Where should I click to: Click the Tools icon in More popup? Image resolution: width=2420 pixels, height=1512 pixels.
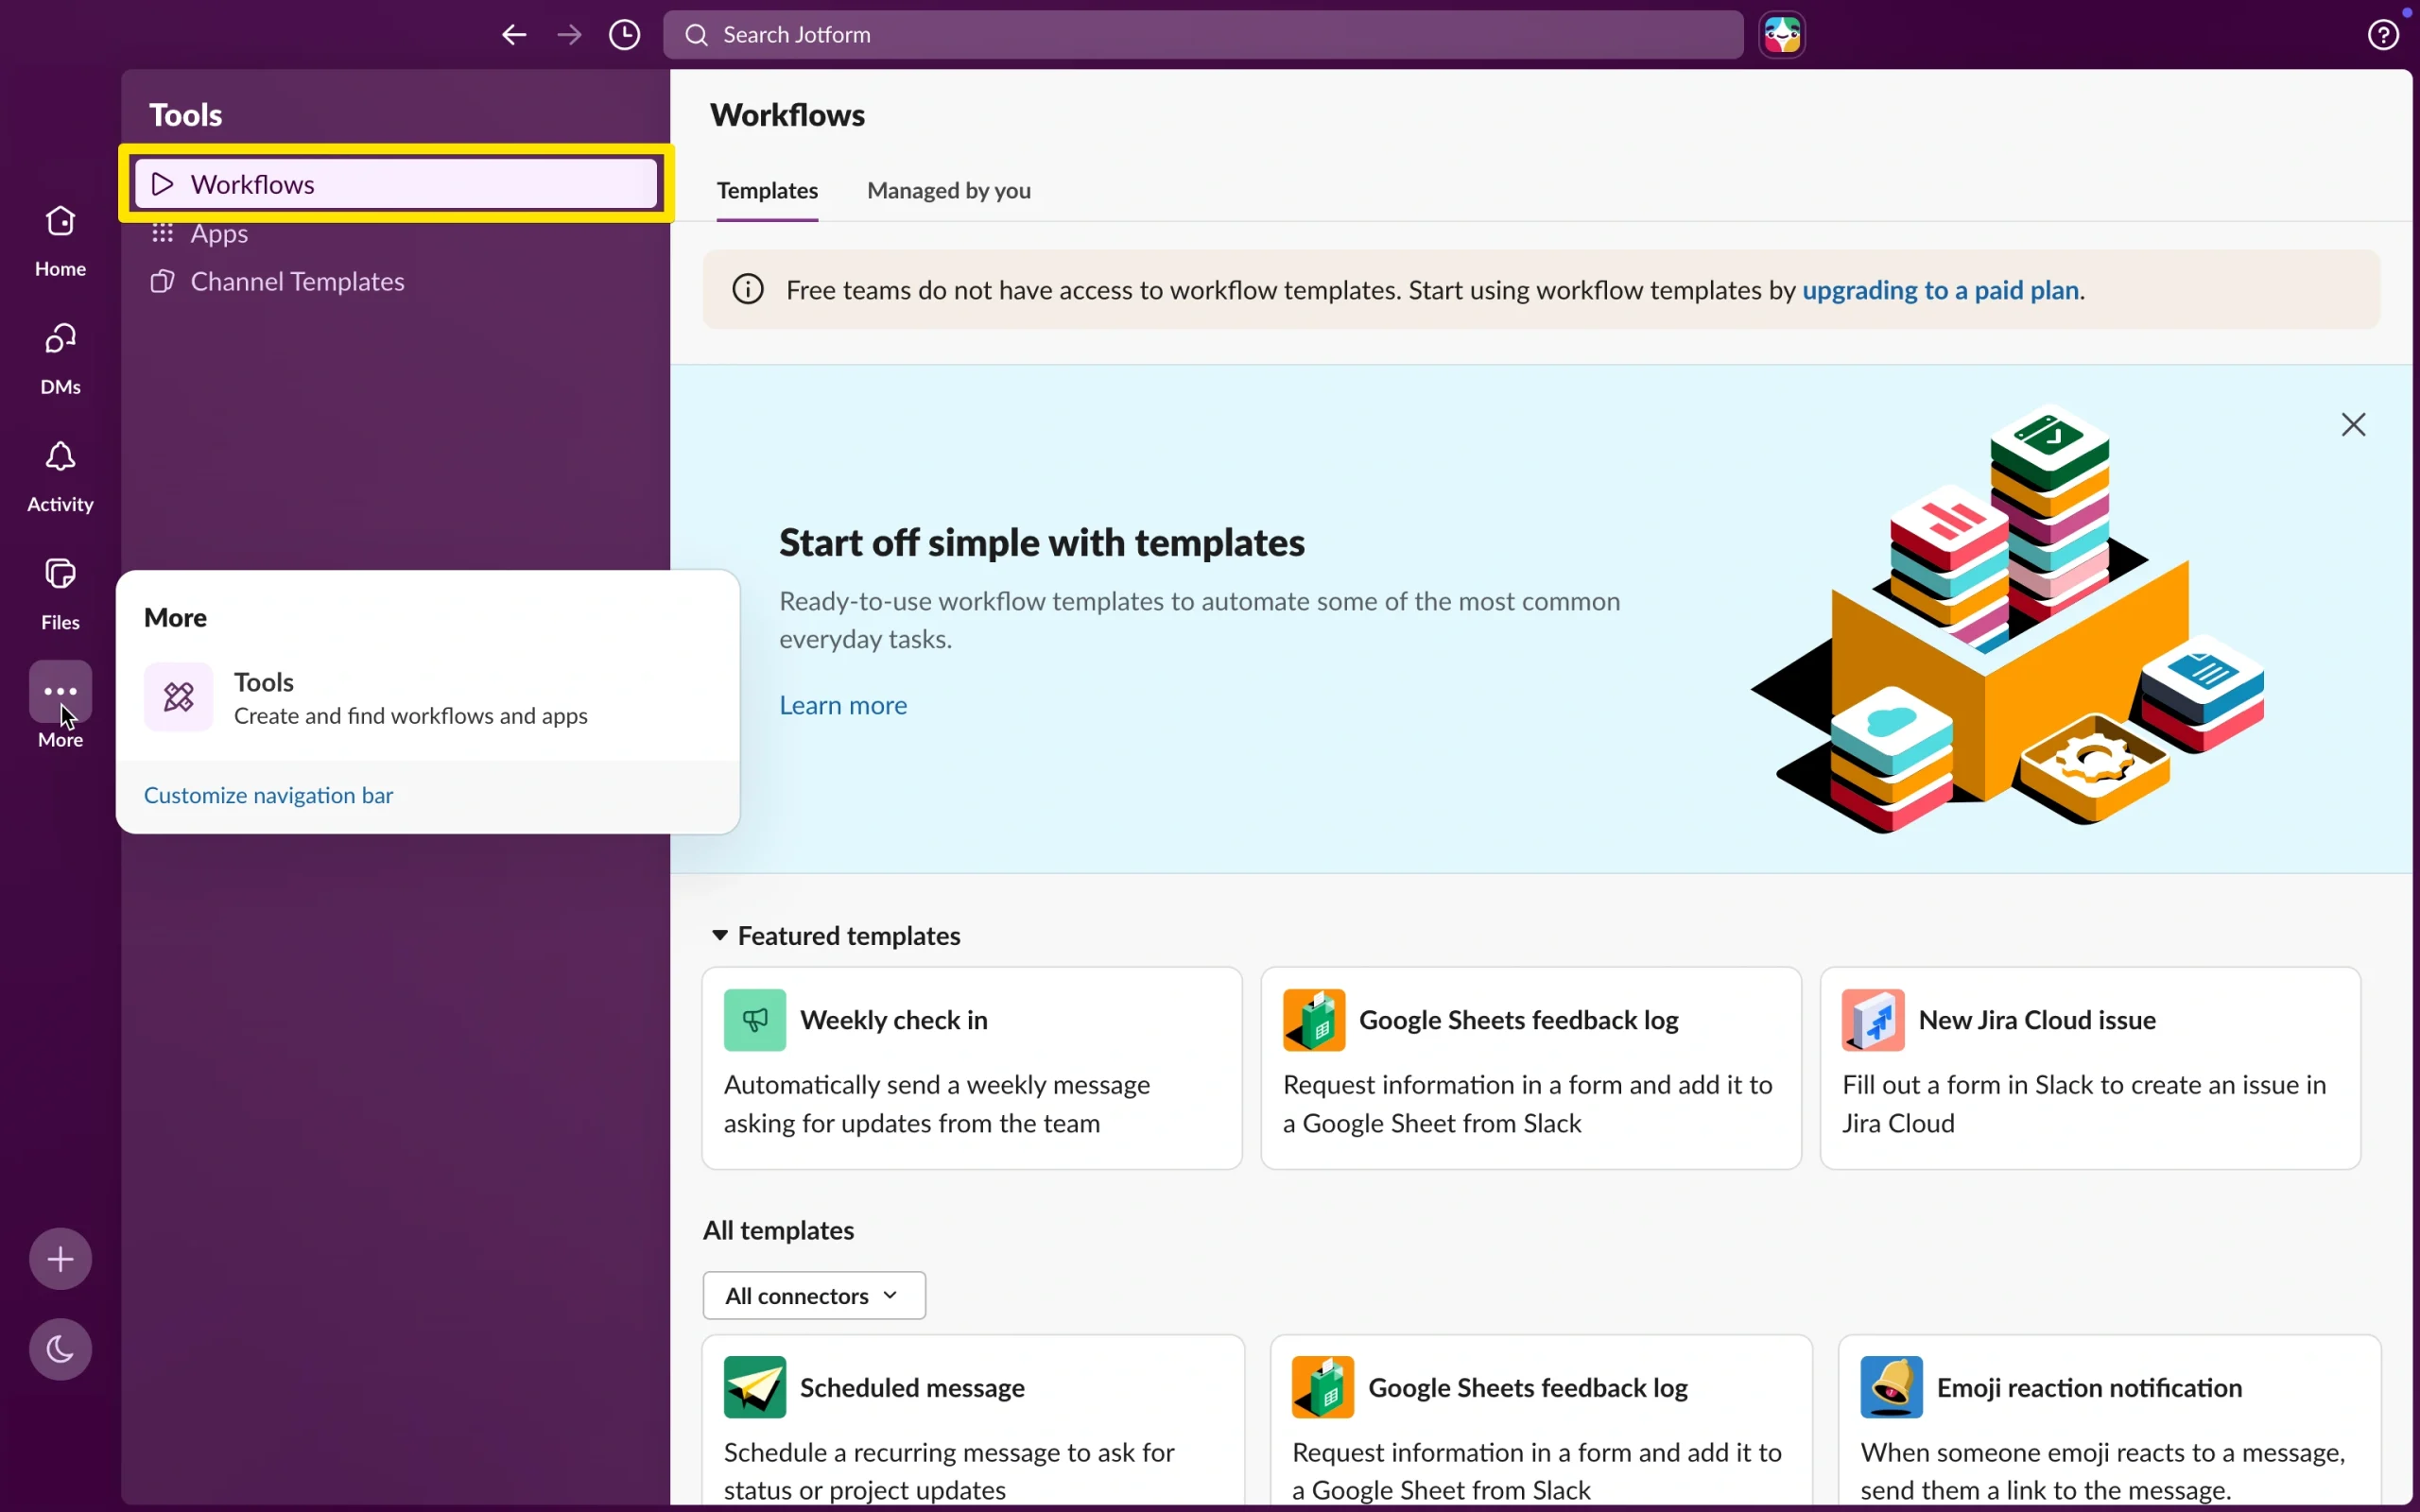pos(178,697)
